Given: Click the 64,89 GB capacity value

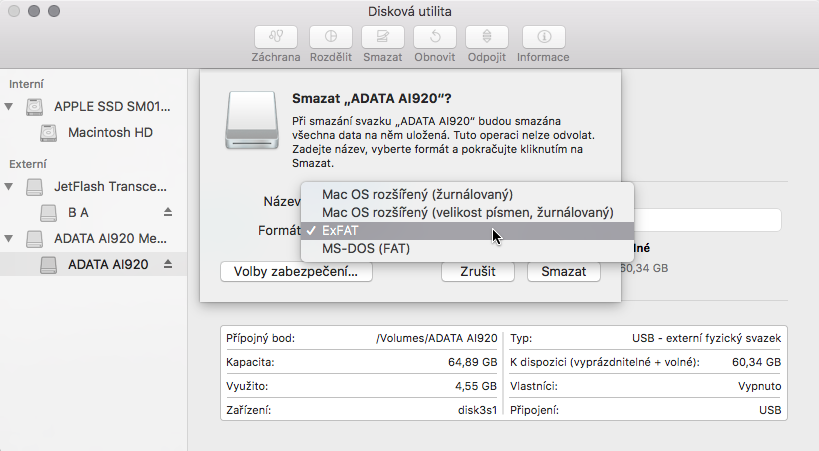Looking at the screenshot, I should point(473,362).
